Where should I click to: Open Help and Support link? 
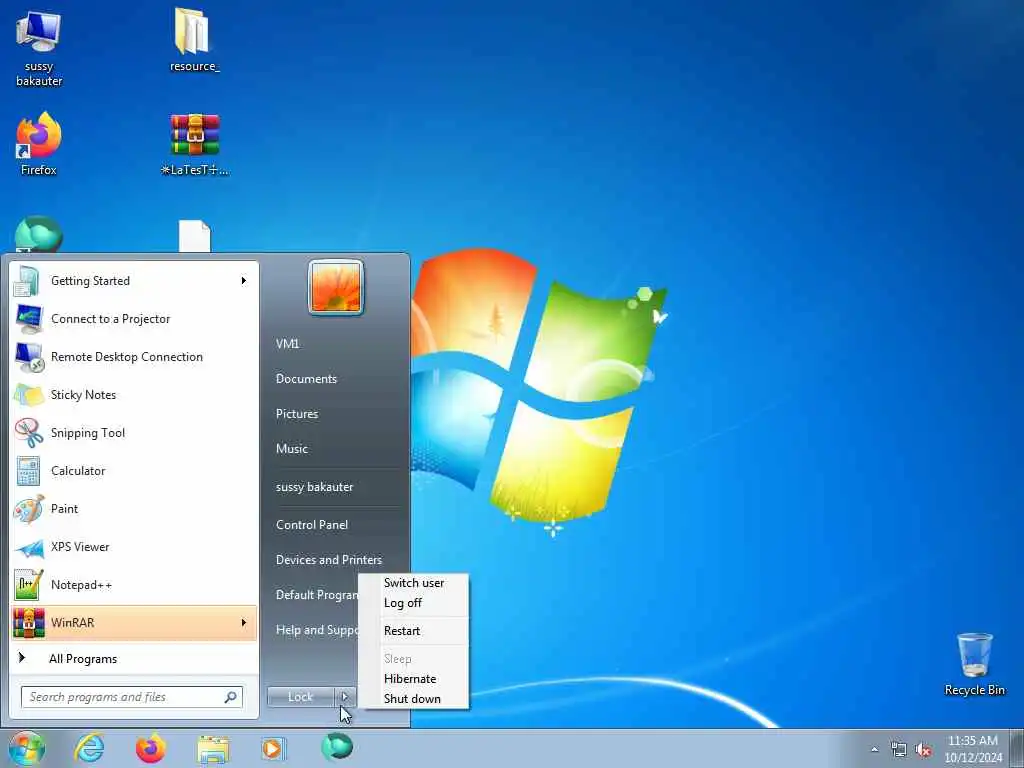point(317,630)
